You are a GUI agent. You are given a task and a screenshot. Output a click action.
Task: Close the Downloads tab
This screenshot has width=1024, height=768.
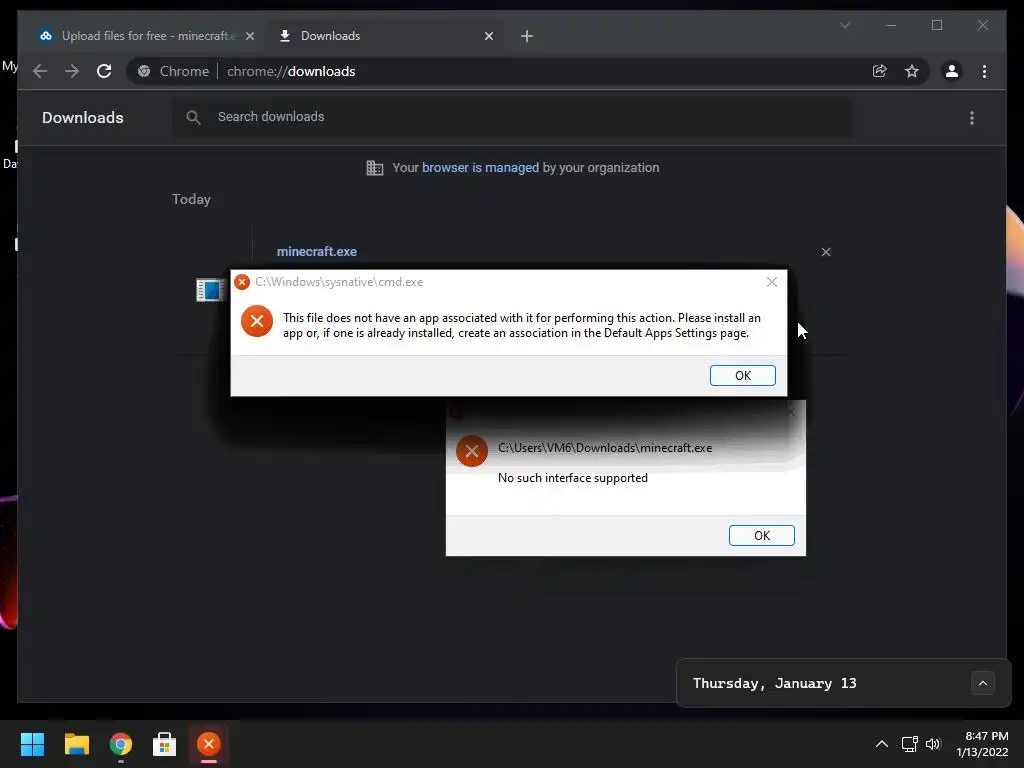click(488, 36)
